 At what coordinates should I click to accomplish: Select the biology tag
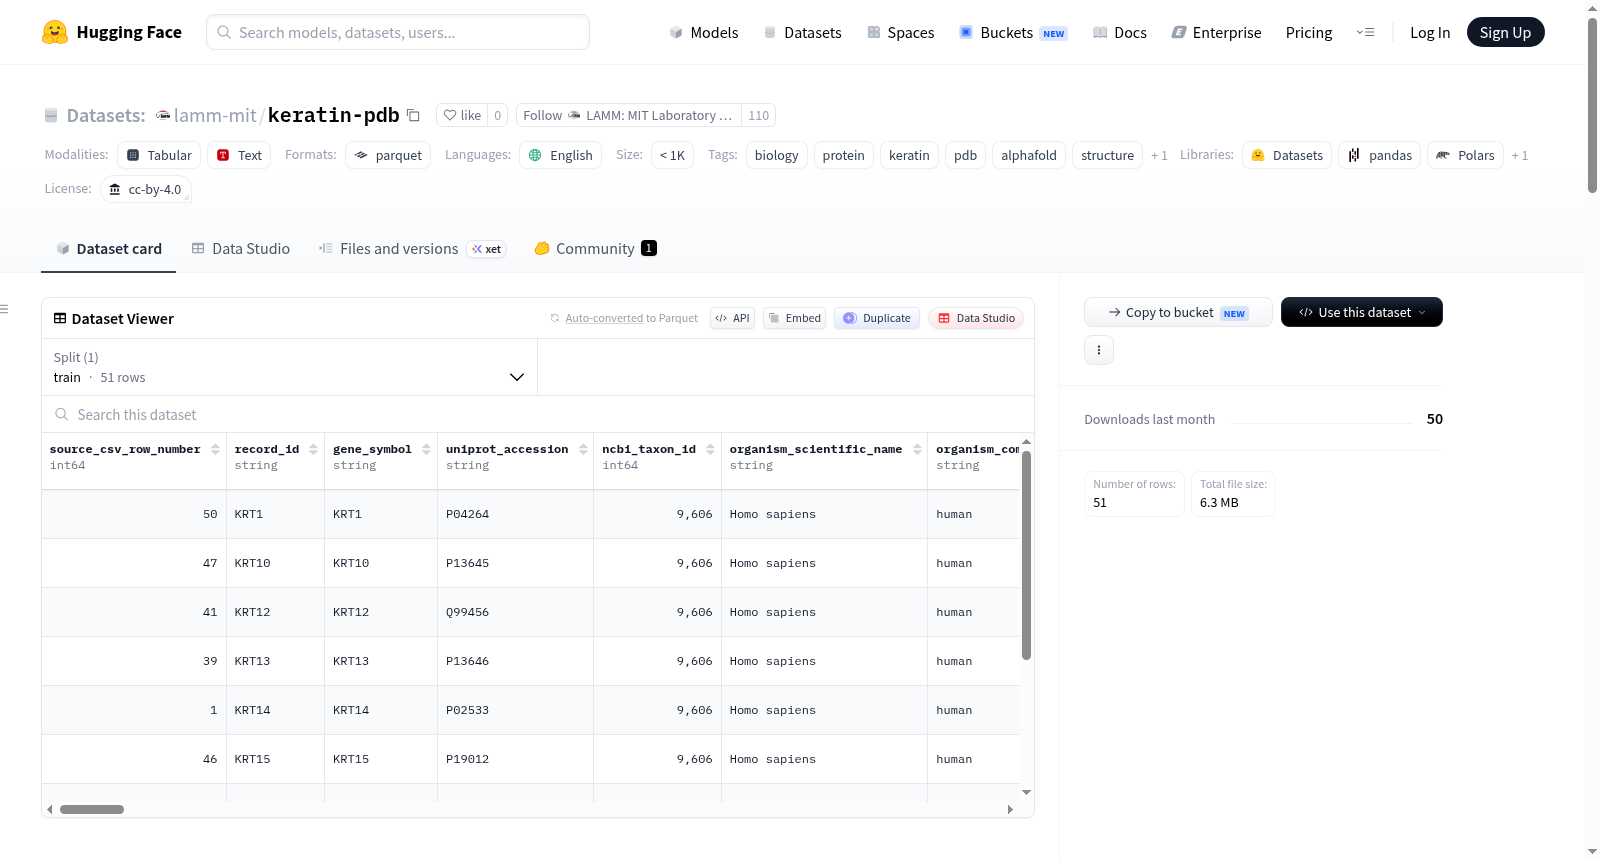pos(777,156)
